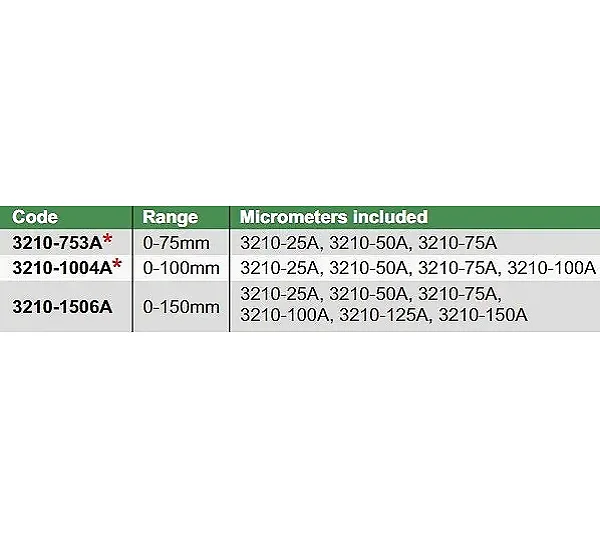
Task: Click 3210-50A in the 0-100mm row
Action: 369,268
